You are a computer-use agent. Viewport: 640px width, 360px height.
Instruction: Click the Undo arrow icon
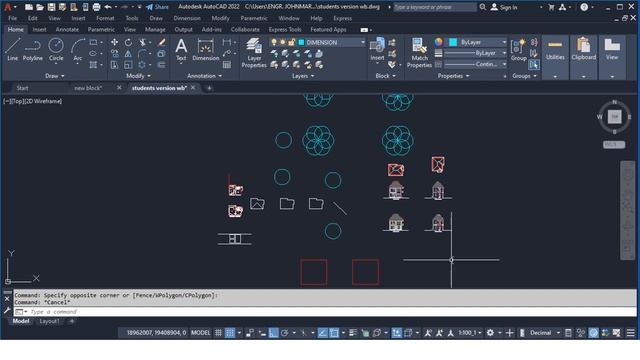108,7
